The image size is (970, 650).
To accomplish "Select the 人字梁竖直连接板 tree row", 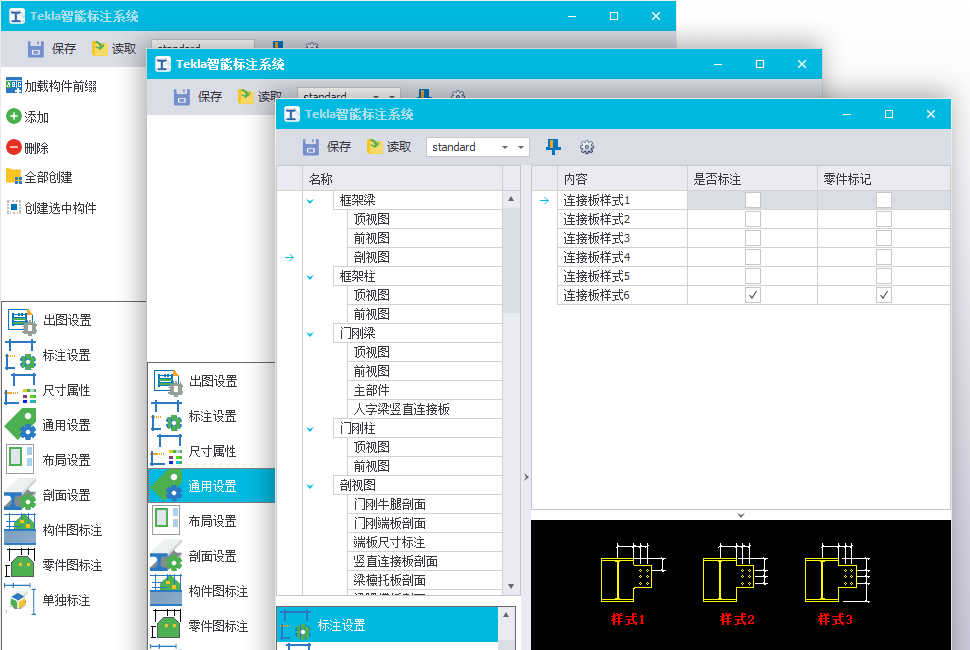I will (426, 409).
